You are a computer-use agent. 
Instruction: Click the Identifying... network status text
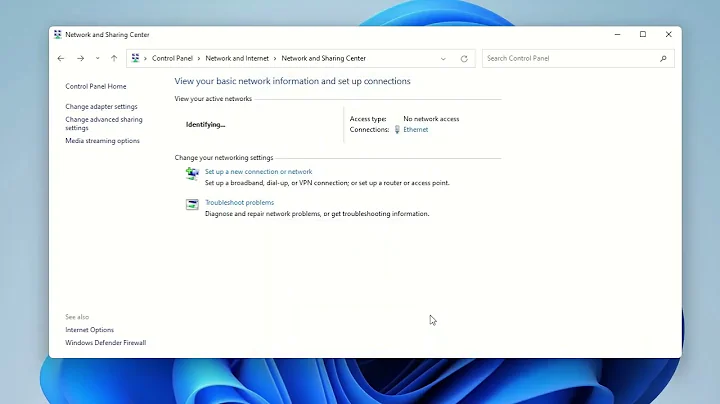[205, 124]
